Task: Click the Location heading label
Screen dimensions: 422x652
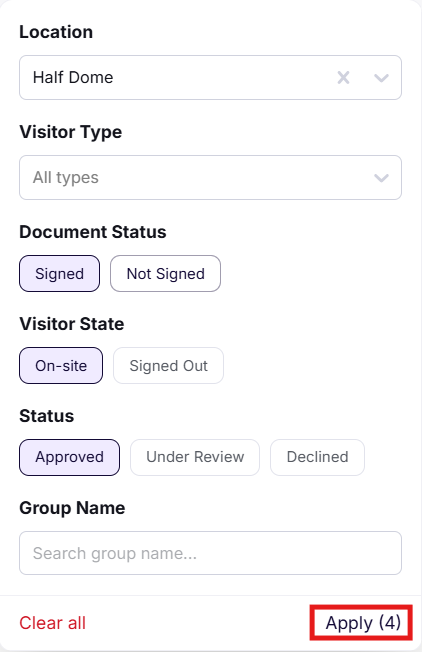Action: click(x=56, y=32)
